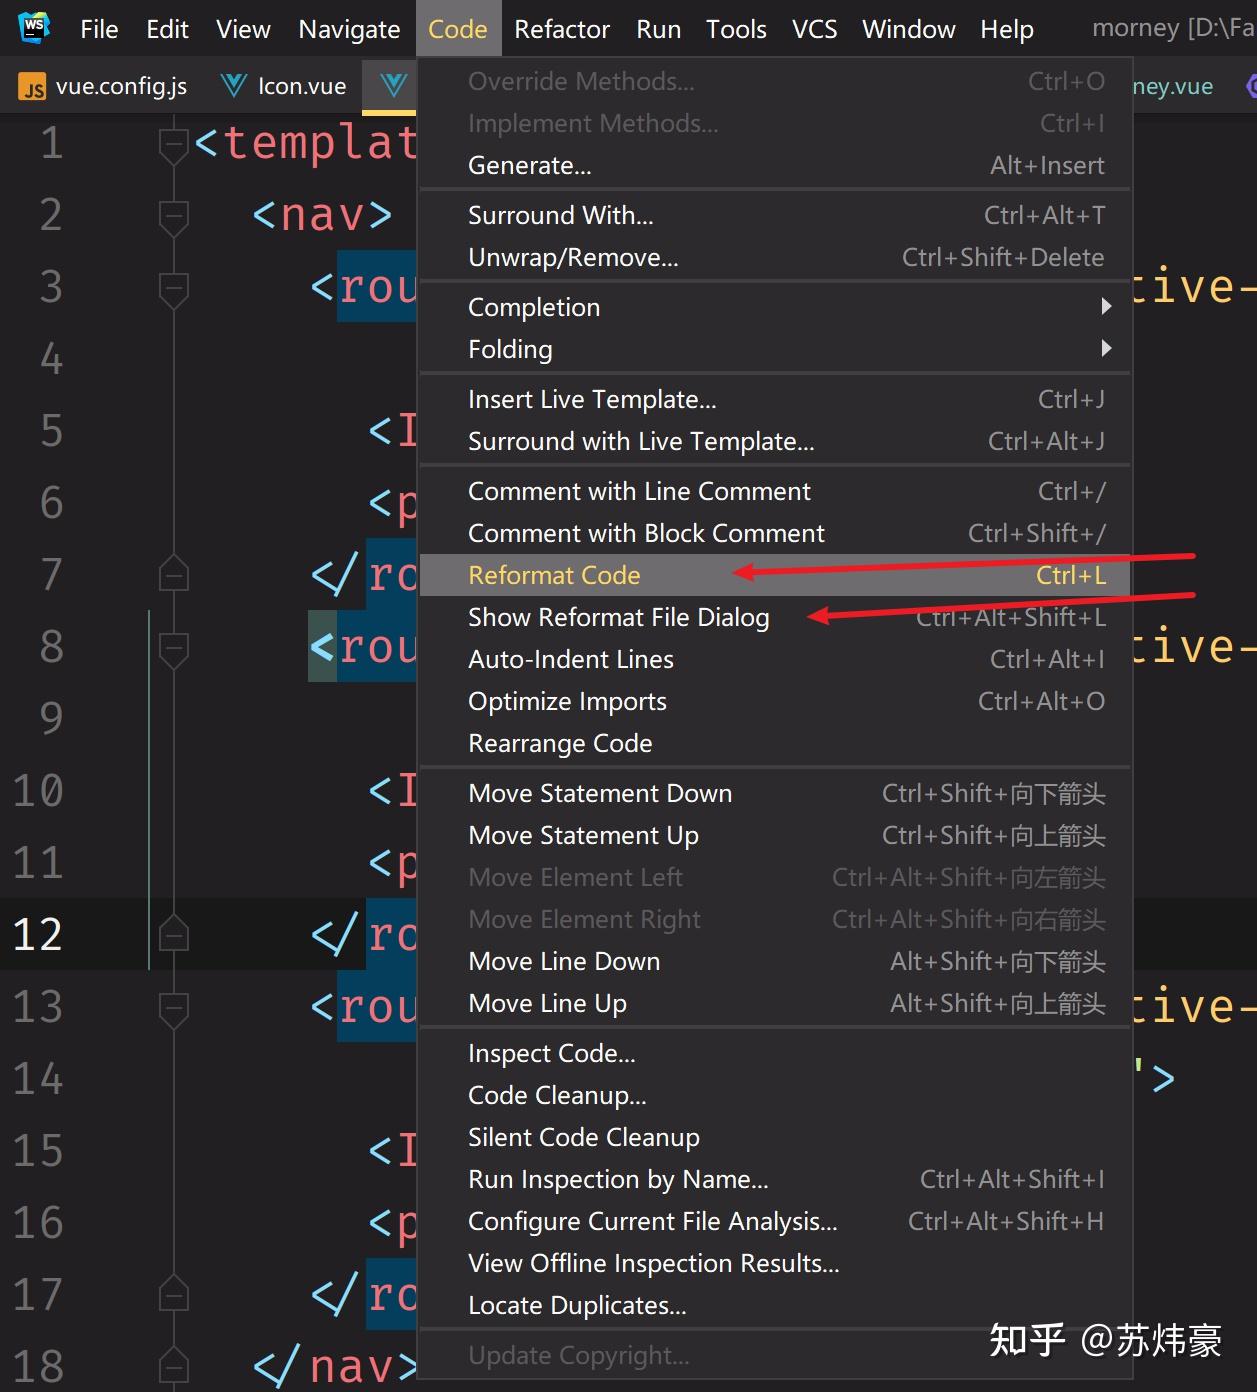Choose Generate... from Code menu
Image resolution: width=1257 pixels, height=1392 pixels.
[775, 165]
